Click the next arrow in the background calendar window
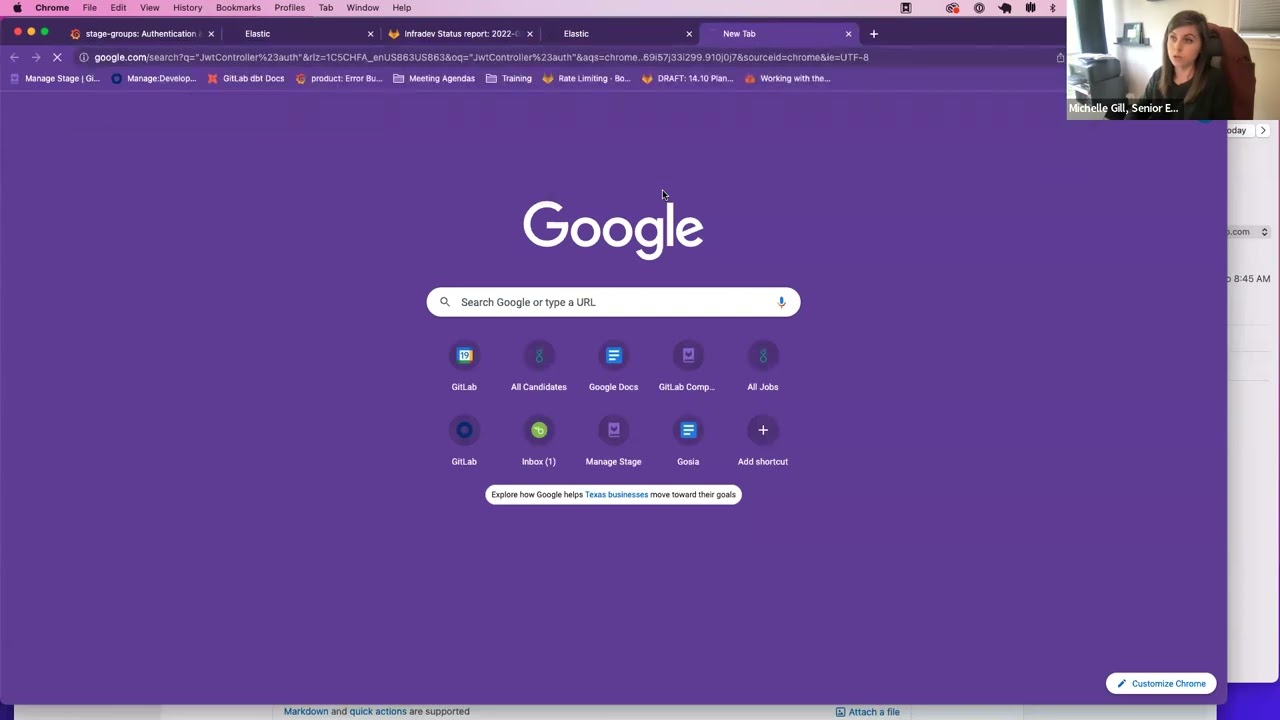This screenshot has height=720, width=1280. [x=1263, y=130]
